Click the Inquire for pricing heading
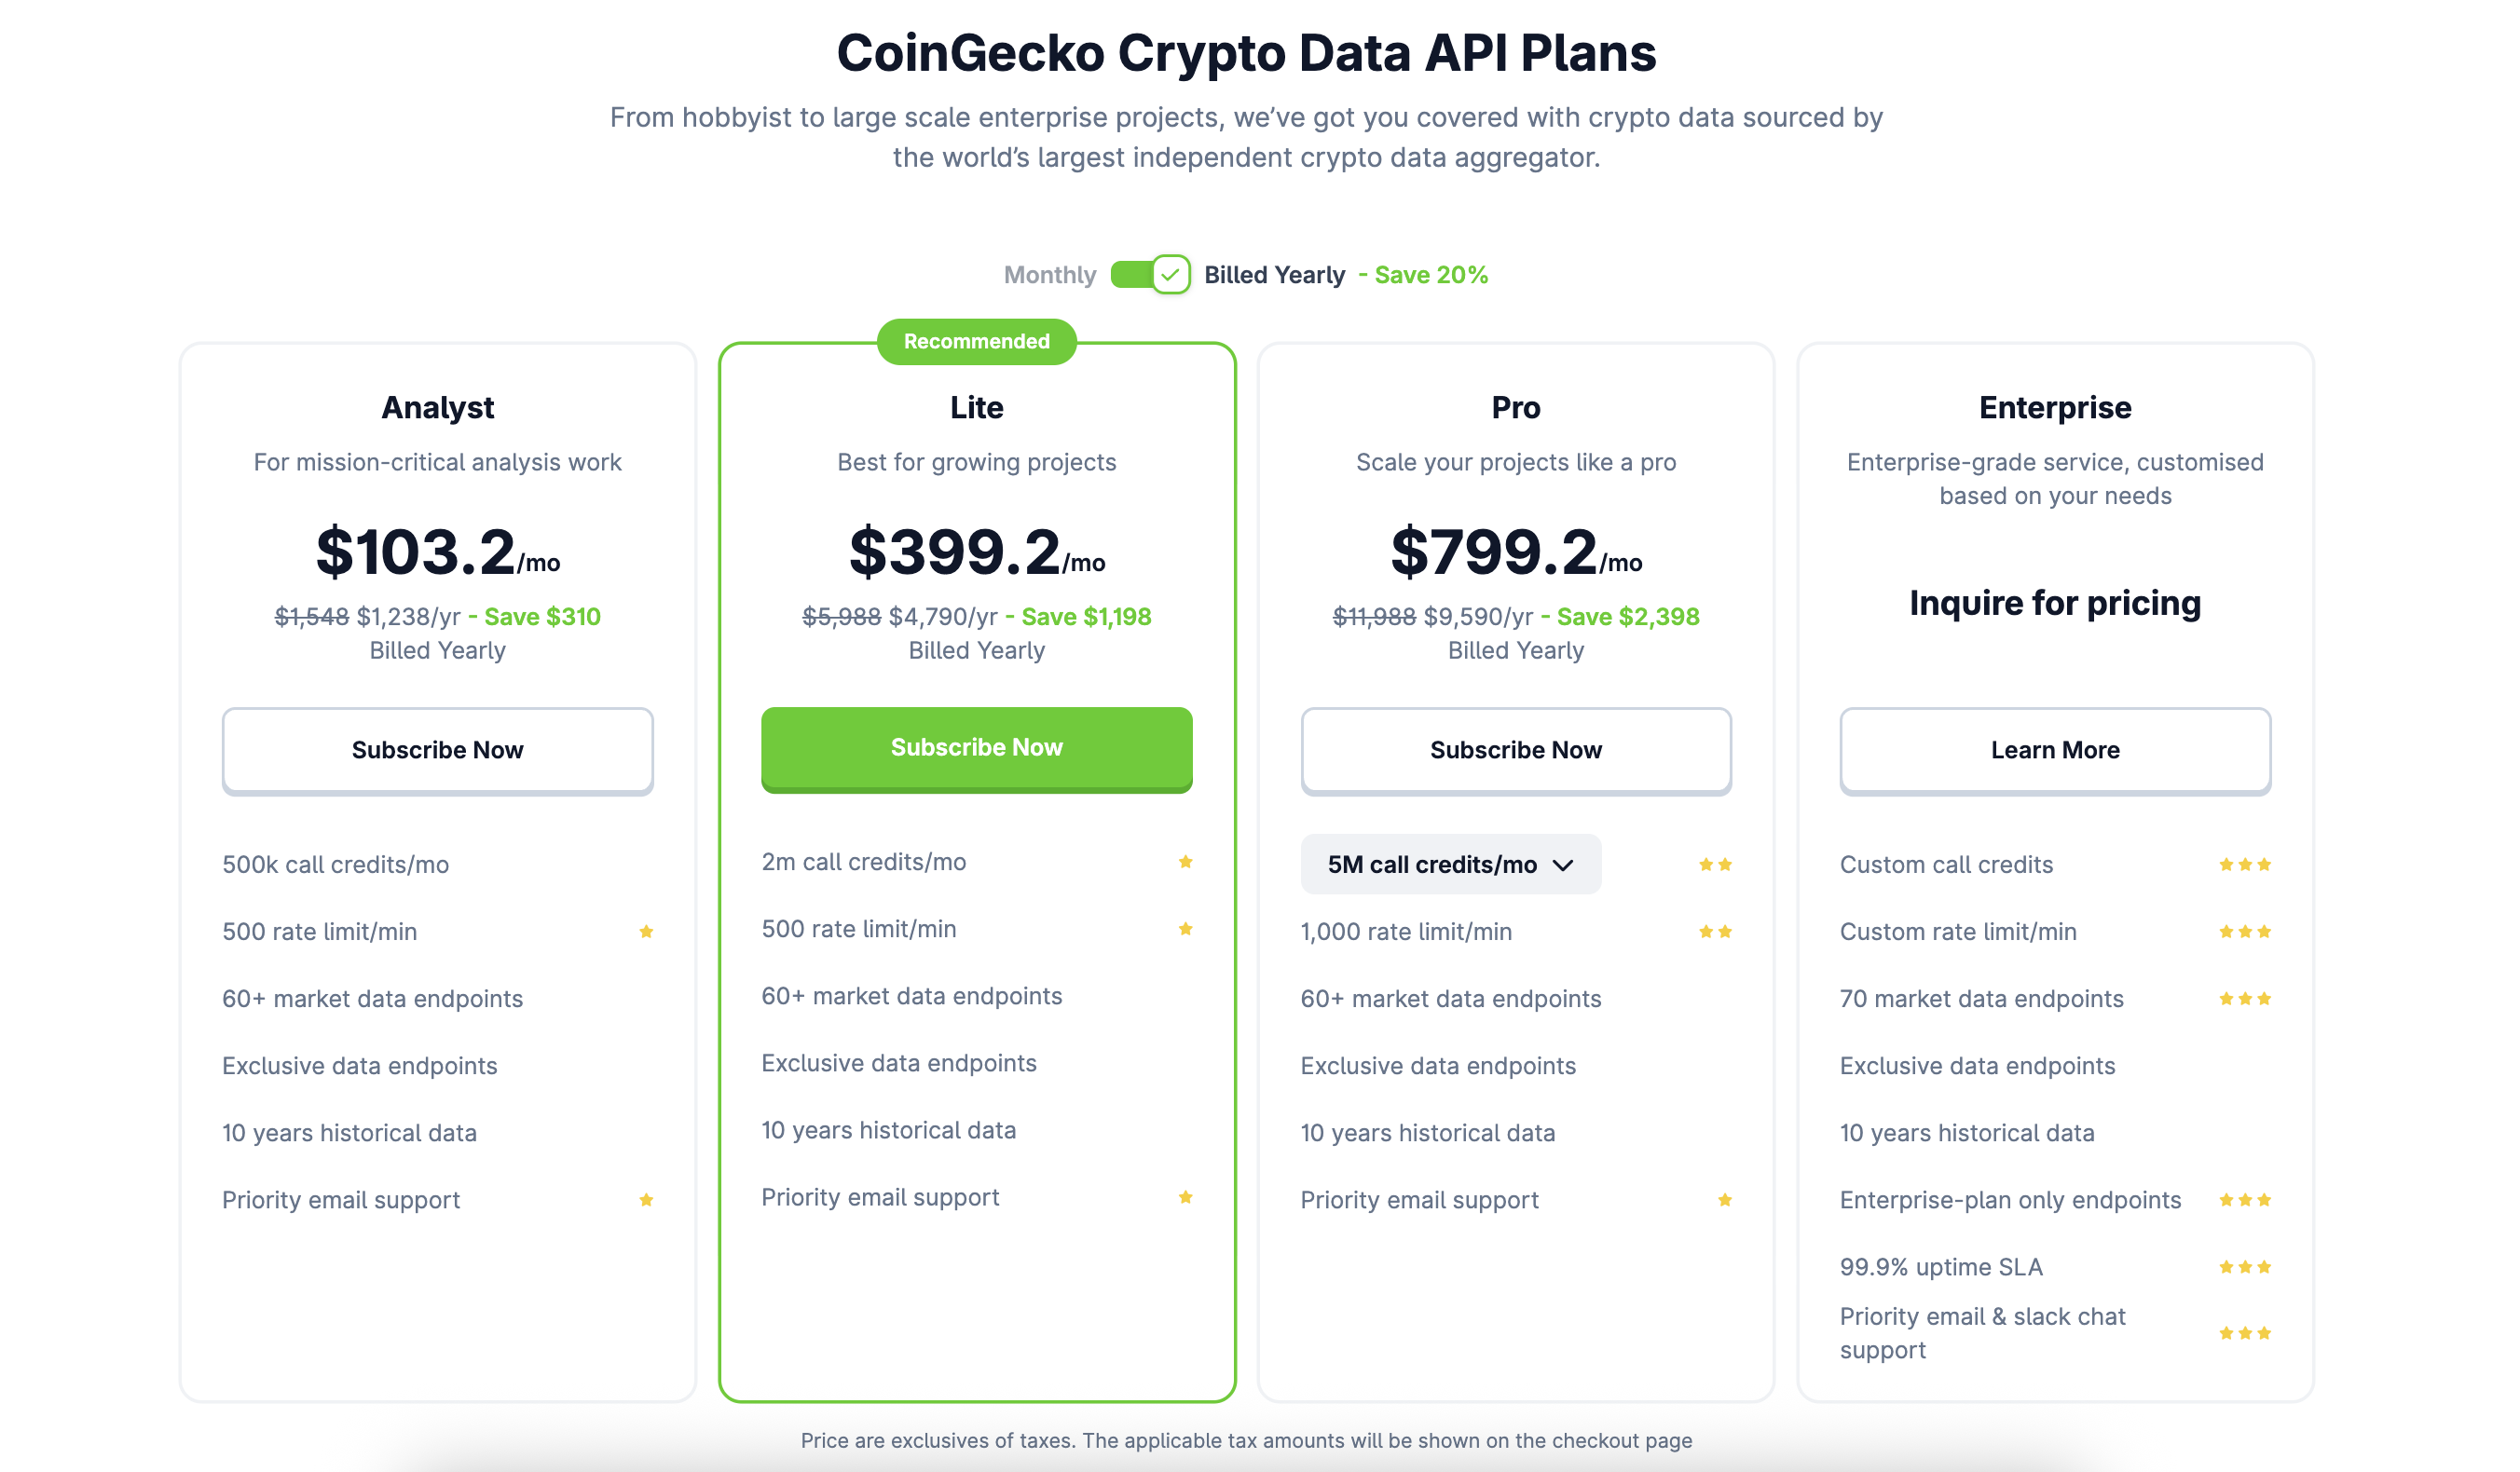This screenshot has width=2520, height=1472. [x=2054, y=603]
